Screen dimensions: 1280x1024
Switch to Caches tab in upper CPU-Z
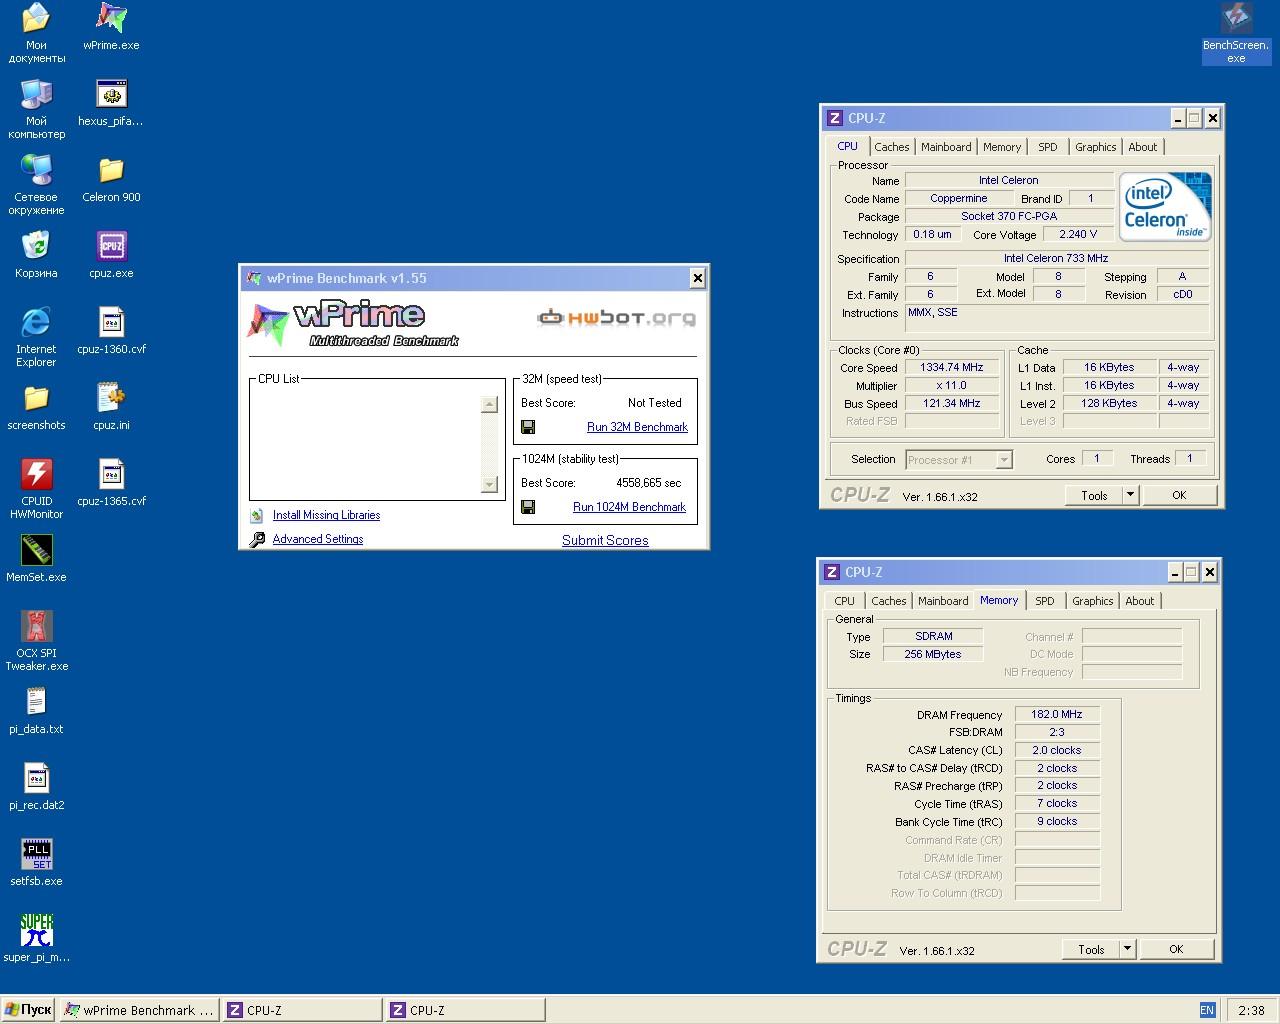[x=891, y=147]
